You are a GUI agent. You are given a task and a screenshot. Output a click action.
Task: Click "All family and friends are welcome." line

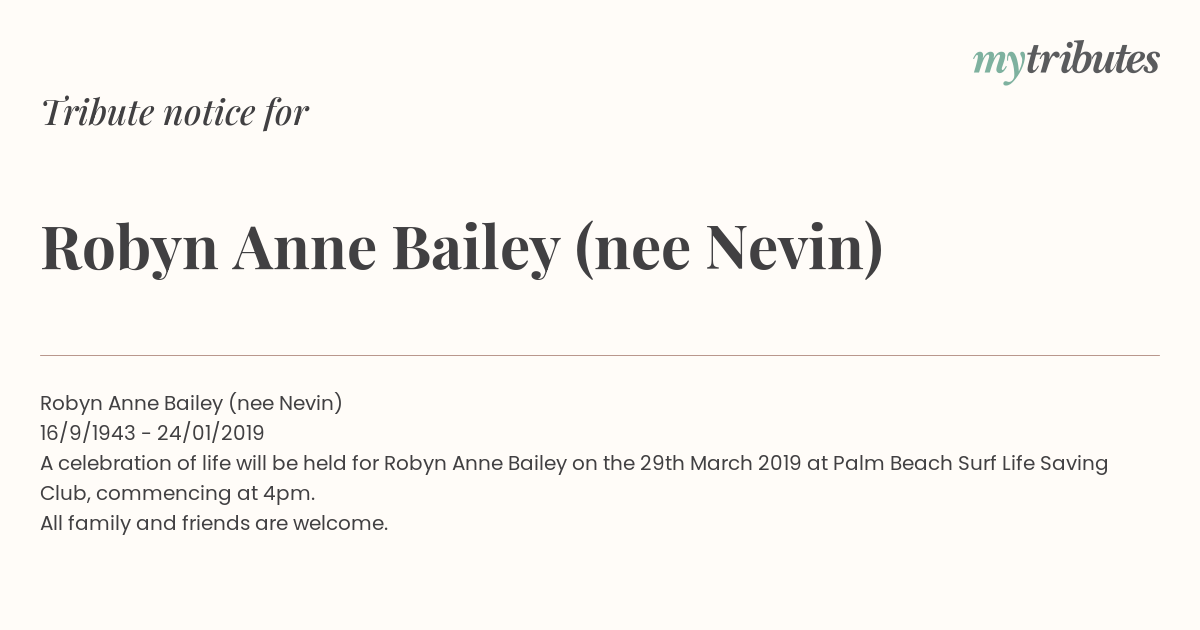[x=214, y=523]
